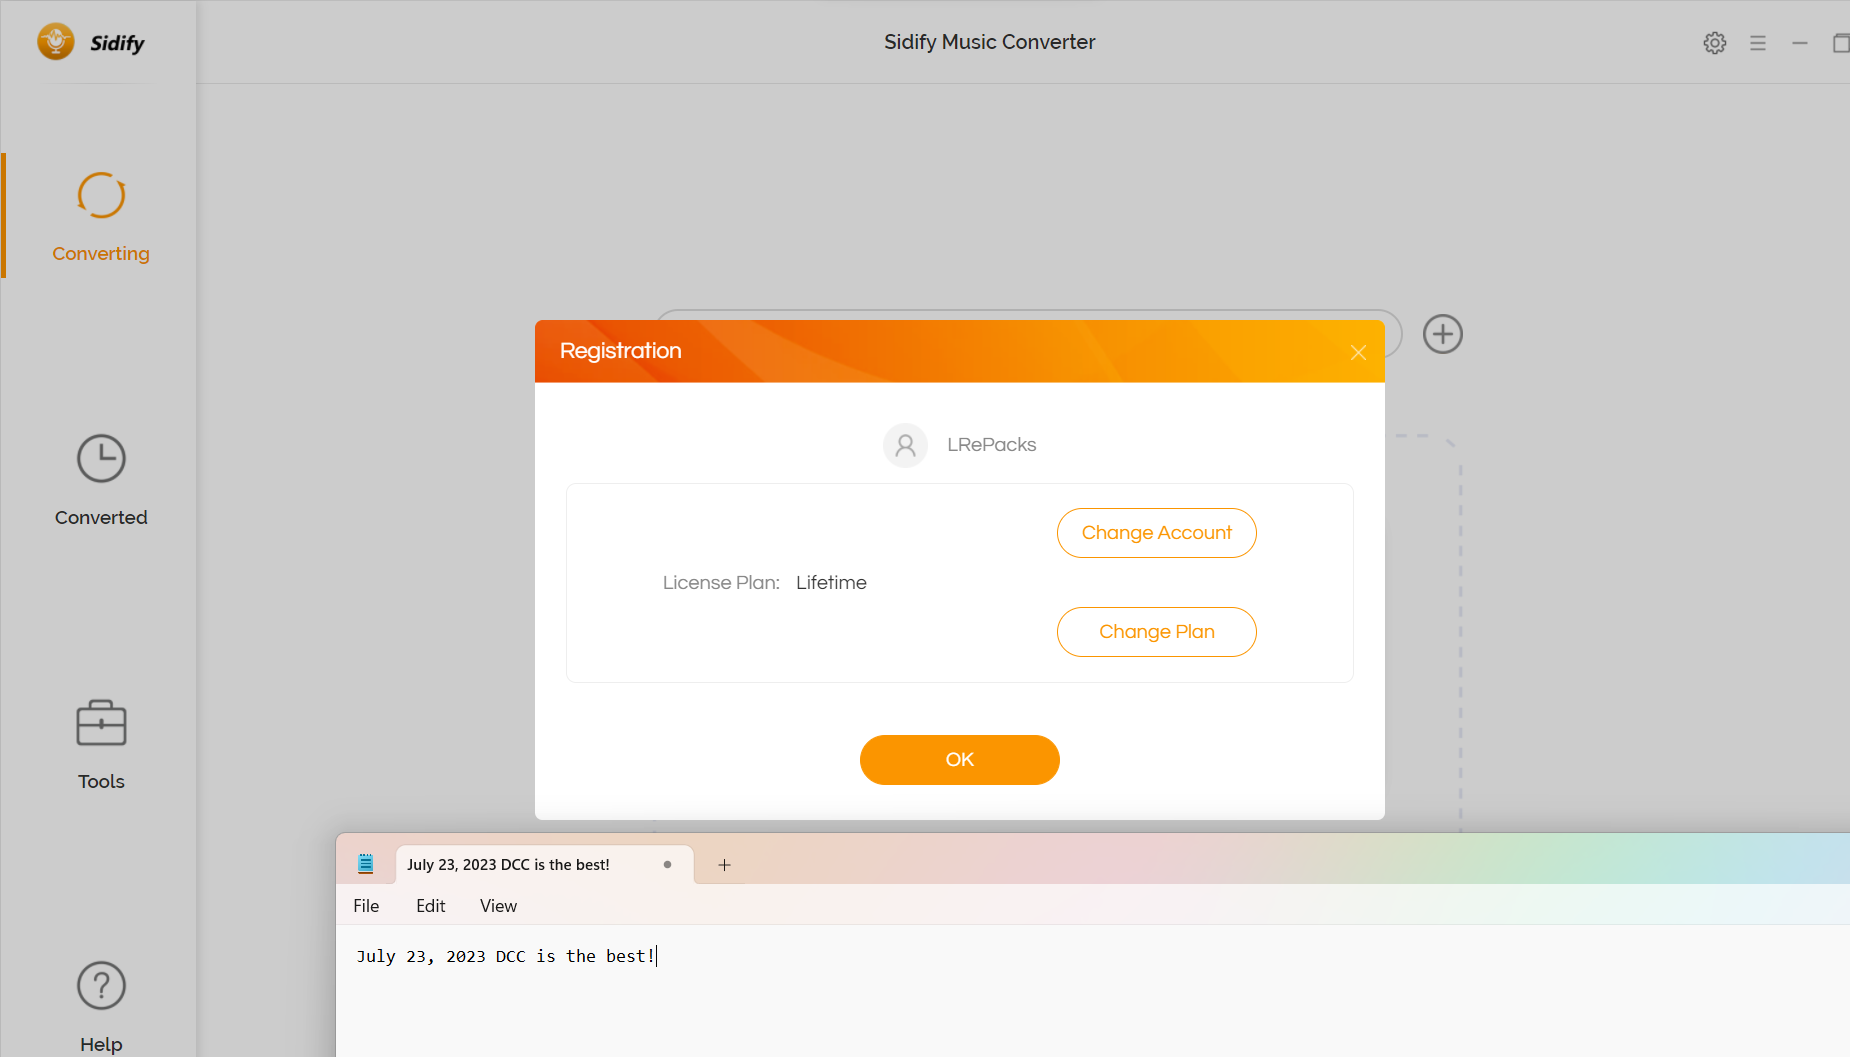Click in the Notepad text area
Screen dimensions: 1850x1057
pos(1000,1000)
